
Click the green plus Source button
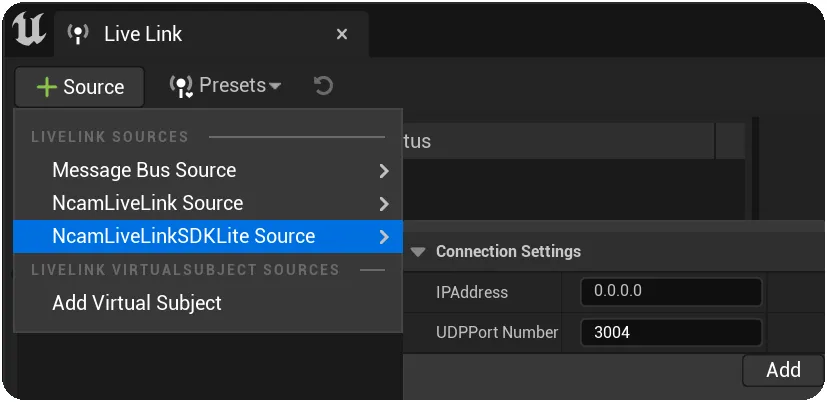point(80,87)
